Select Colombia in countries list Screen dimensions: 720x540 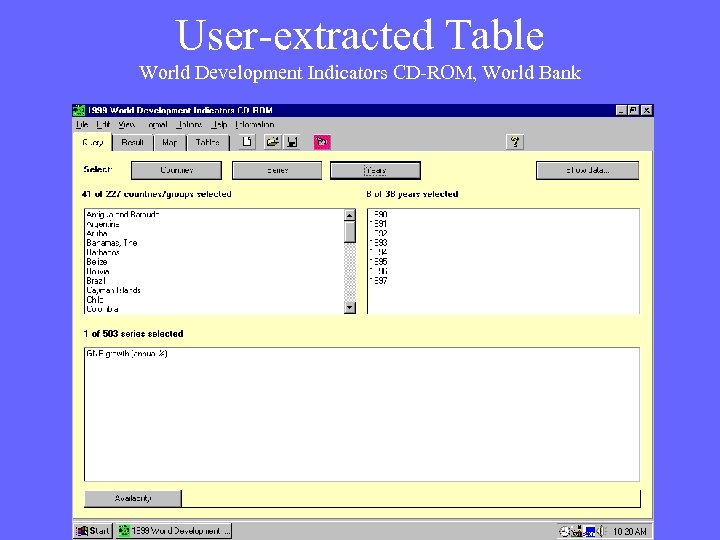102,309
